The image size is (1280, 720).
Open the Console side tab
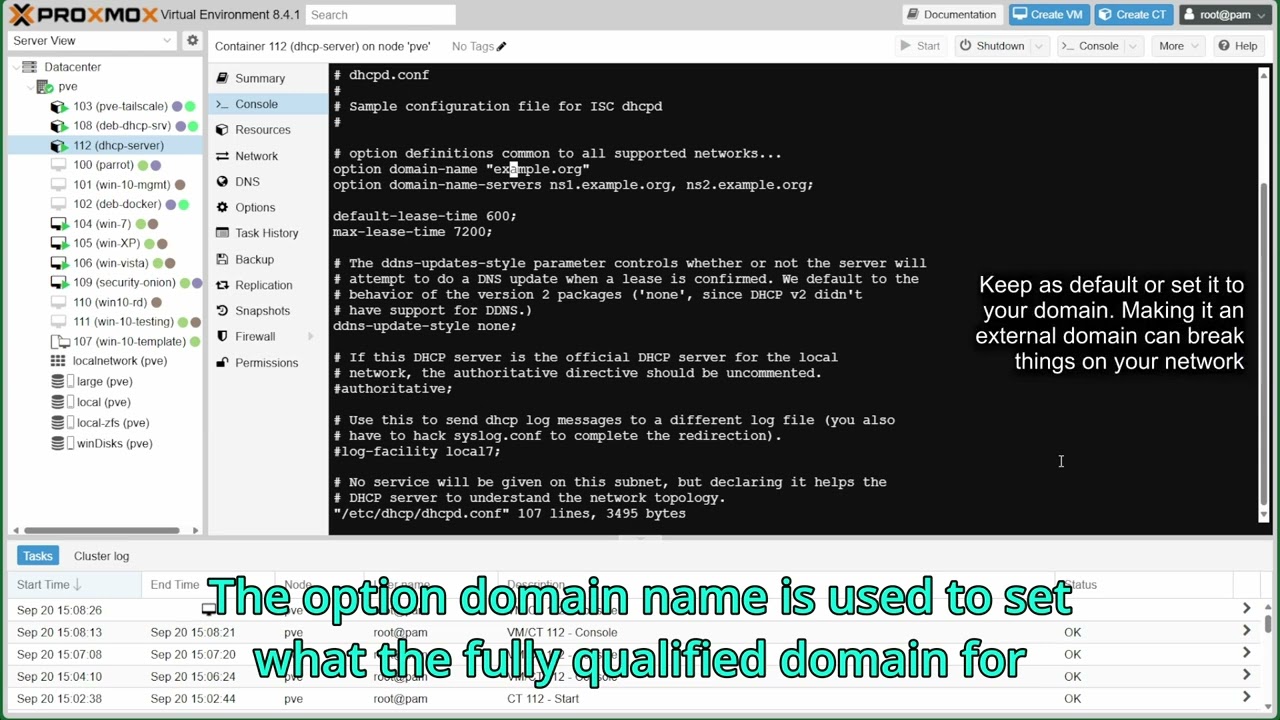tap(256, 104)
